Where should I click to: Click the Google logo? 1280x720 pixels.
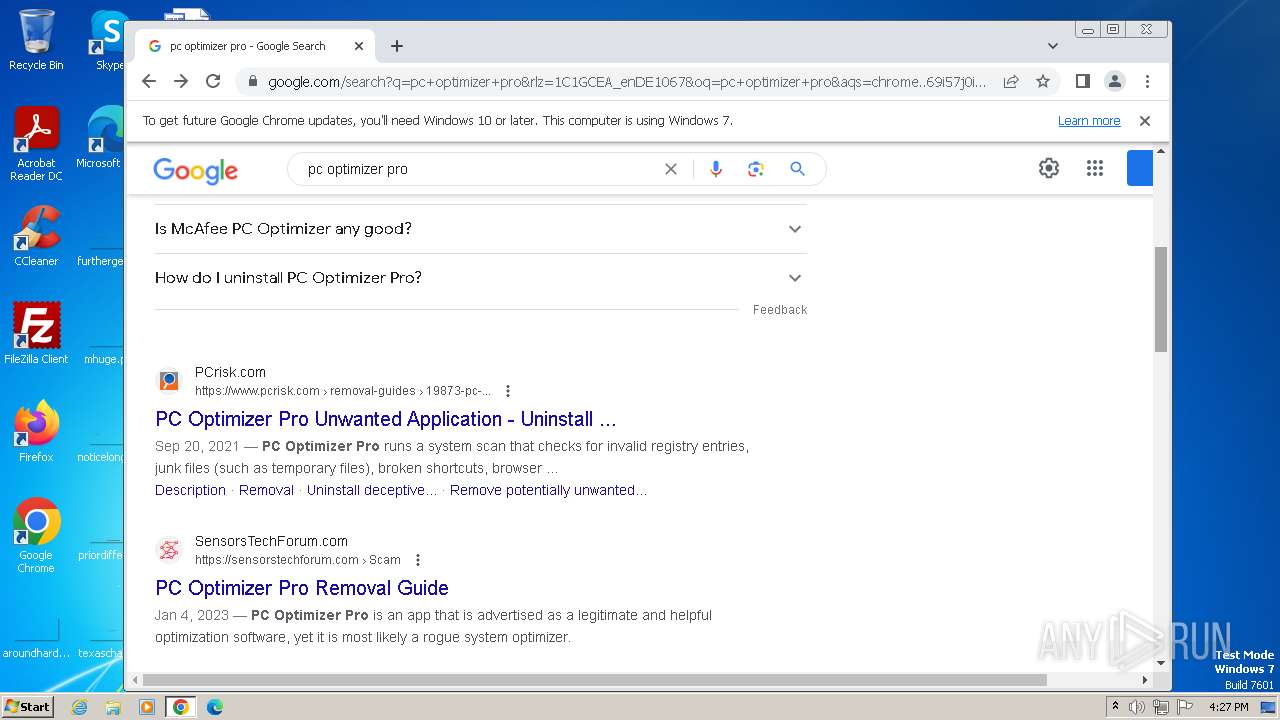(x=196, y=171)
